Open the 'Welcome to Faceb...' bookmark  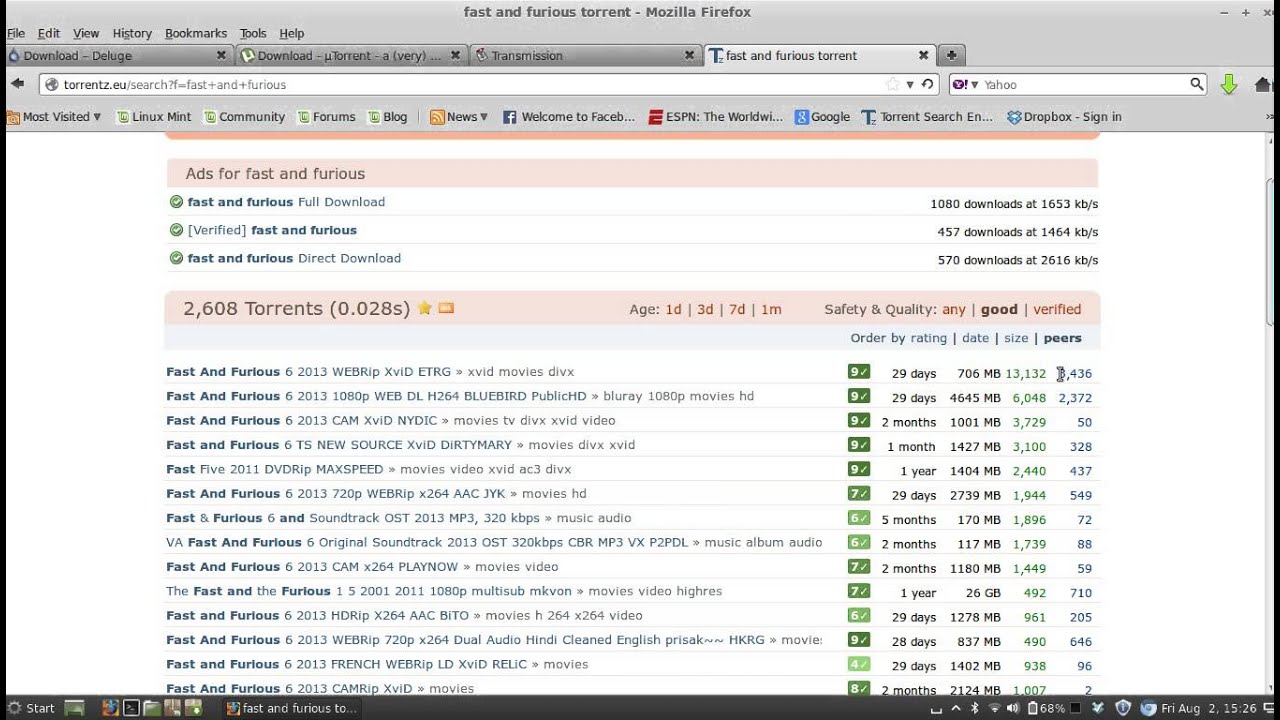(x=569, y=117)
